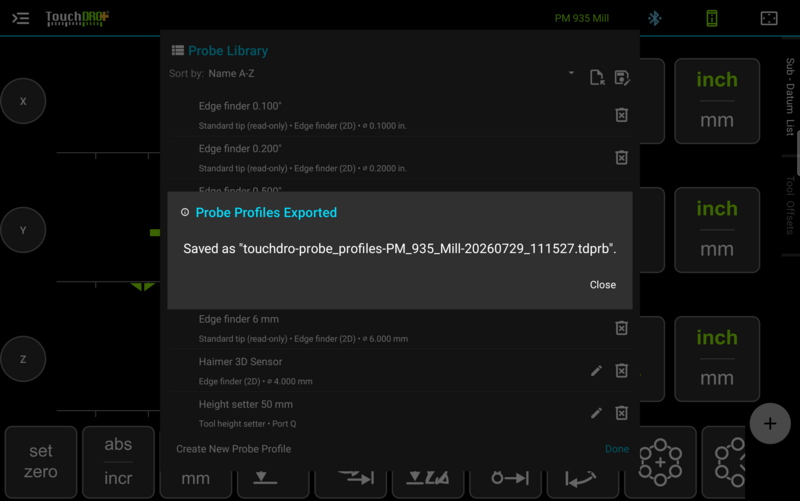This screenshot has width=800, height=501.
Task: Toggle inch/mm units for the X axis
Action: pyautogui.click(x=717, y=101)
